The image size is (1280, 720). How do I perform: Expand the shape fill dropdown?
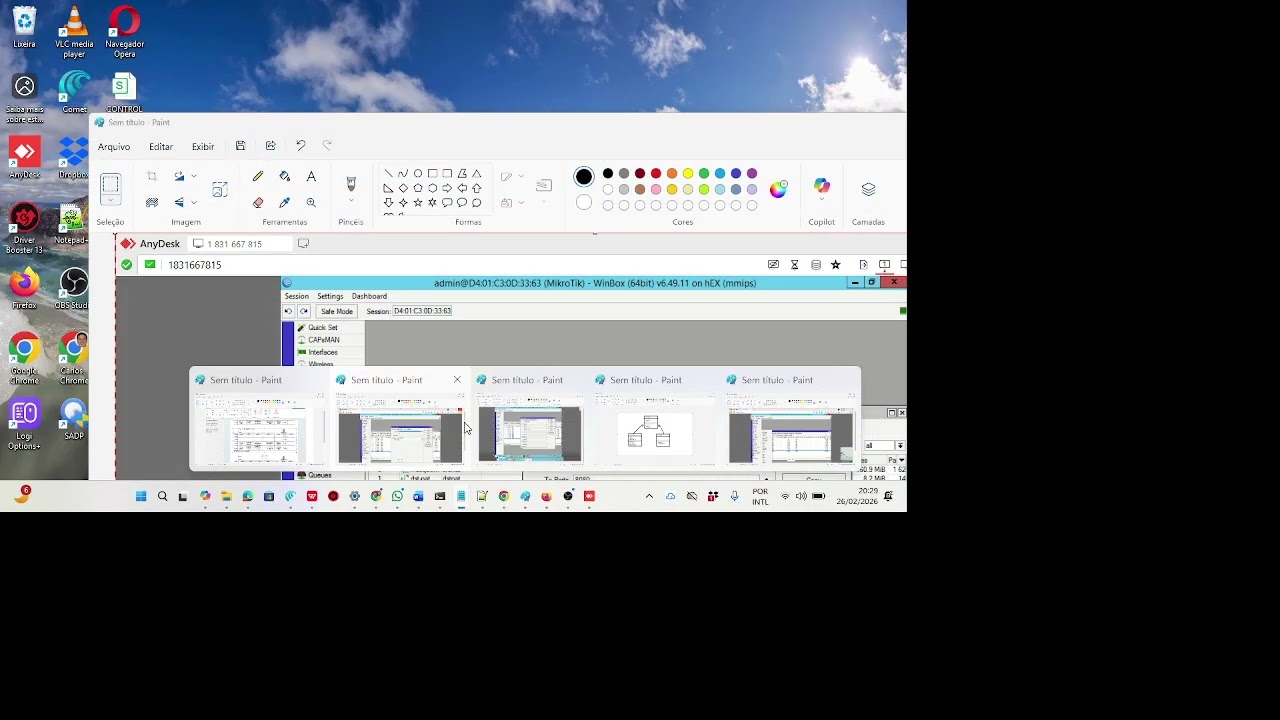click(x=521, y=203)
